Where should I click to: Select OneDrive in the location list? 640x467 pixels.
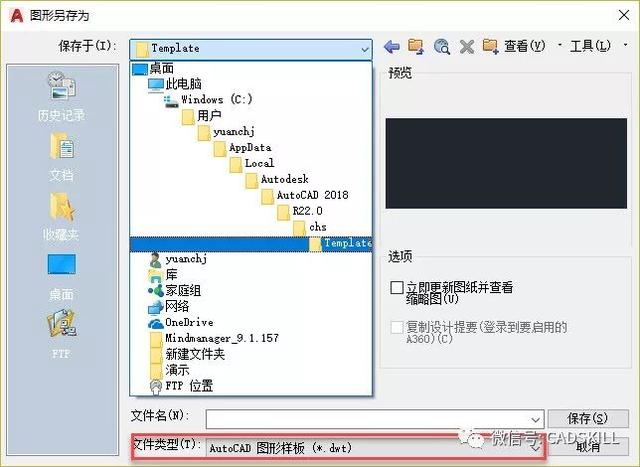180,323
